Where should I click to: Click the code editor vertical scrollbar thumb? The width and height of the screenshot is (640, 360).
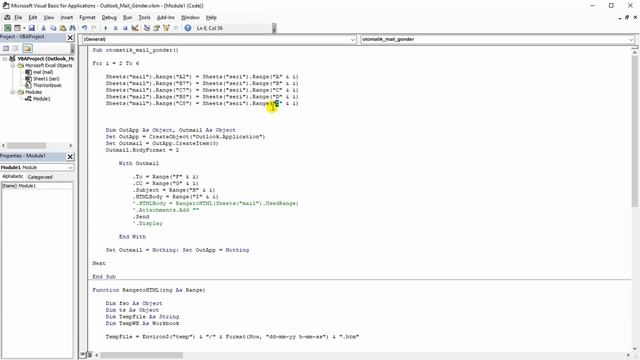click(x=635, y=131)
